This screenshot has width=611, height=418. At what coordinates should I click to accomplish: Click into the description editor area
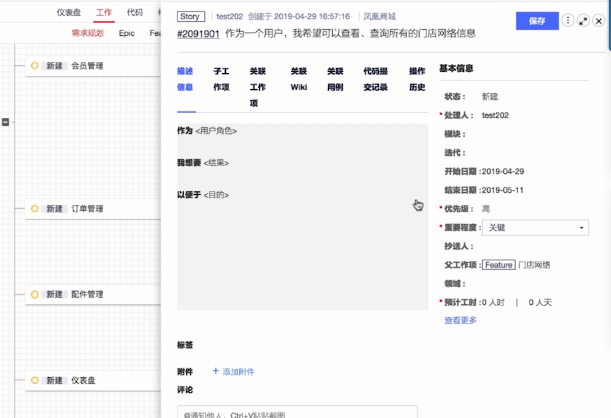click(x=302, y=217)
